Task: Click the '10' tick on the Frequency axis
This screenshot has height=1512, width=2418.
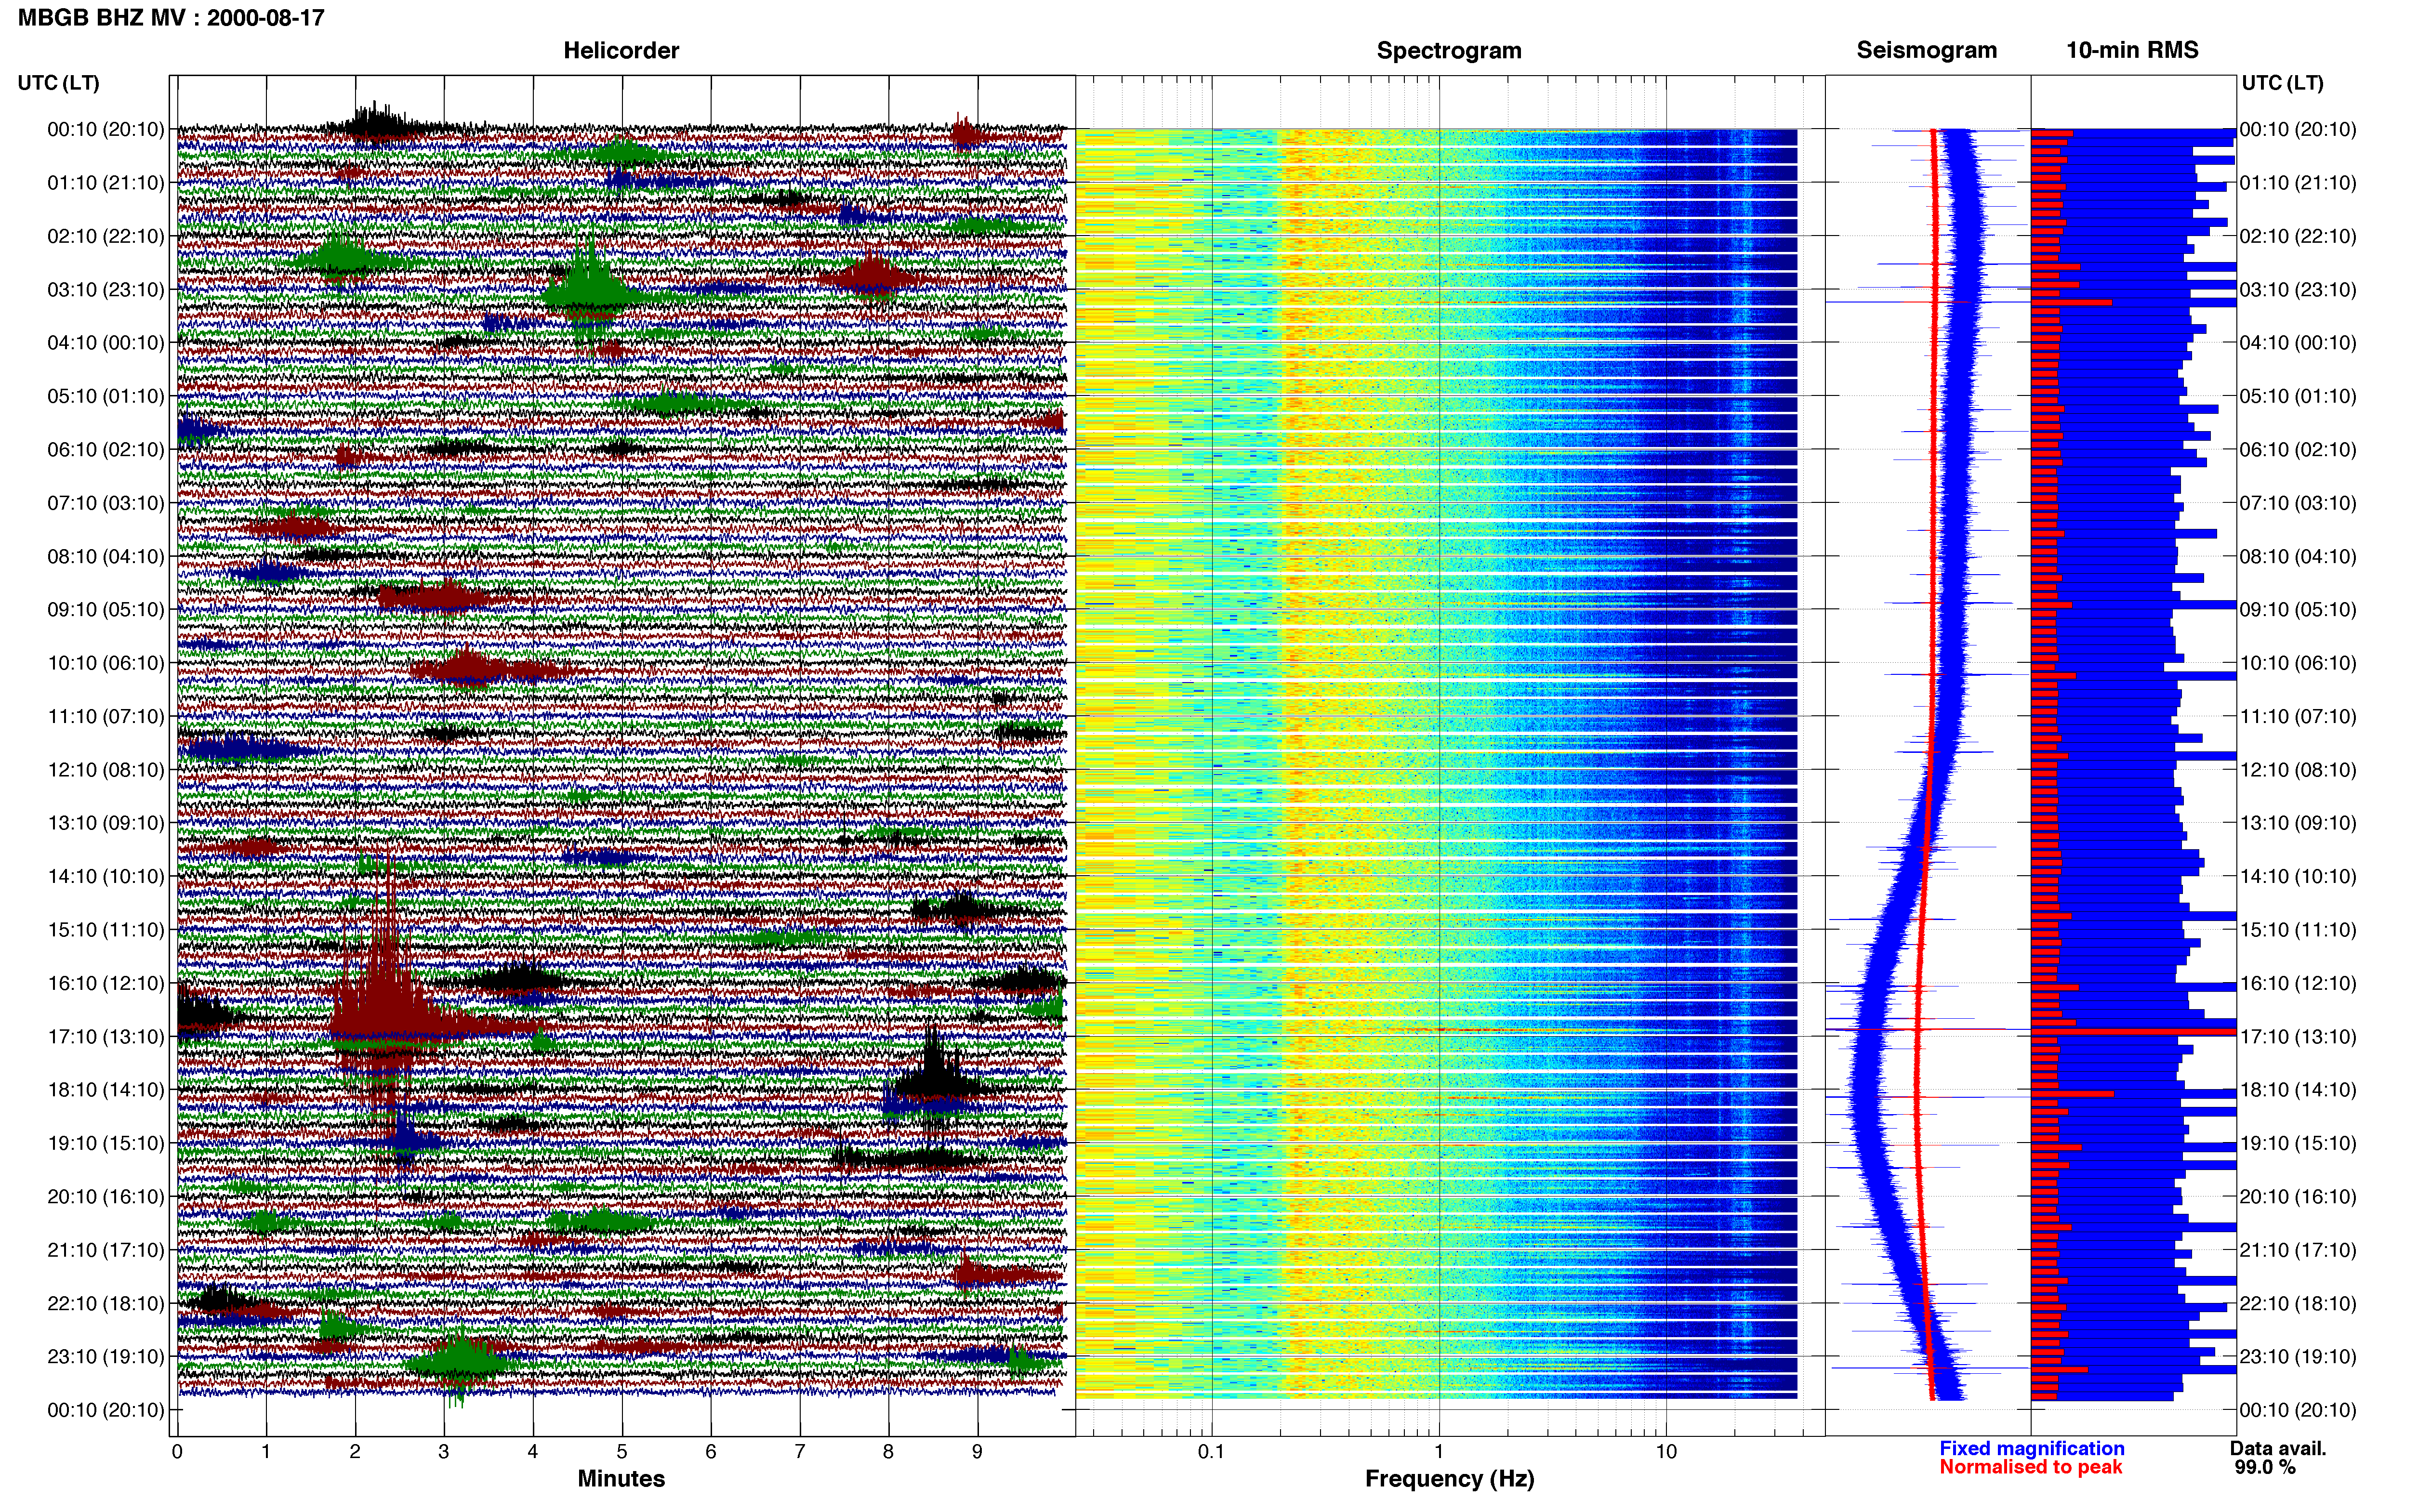Action: pyautogui.click(x=1666, y=1452)
